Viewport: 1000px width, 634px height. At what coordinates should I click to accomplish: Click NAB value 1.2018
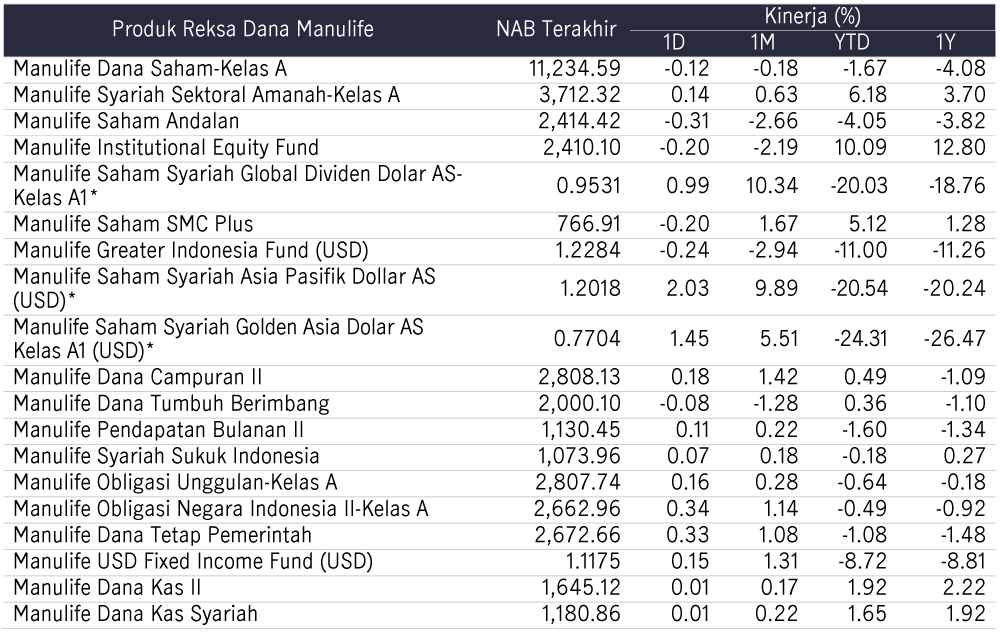[x=590, y=288]
